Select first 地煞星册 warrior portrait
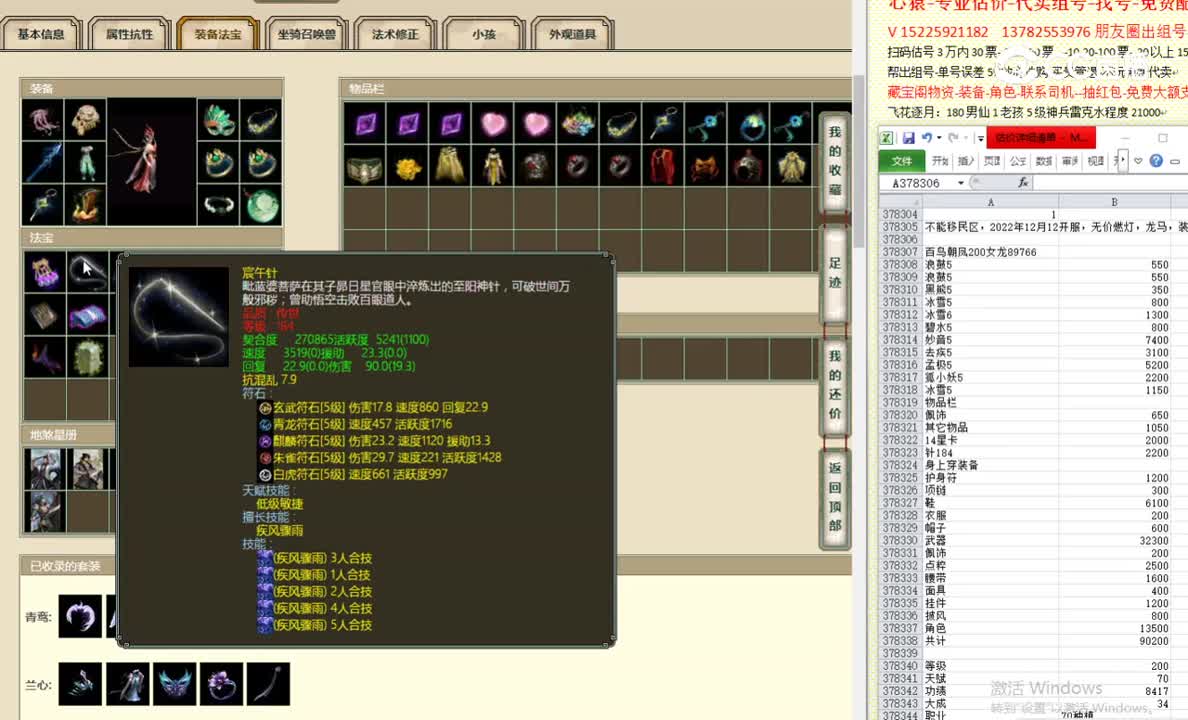Image resolution: width=1188 pixels, height=720 pixels. [45, 469]
